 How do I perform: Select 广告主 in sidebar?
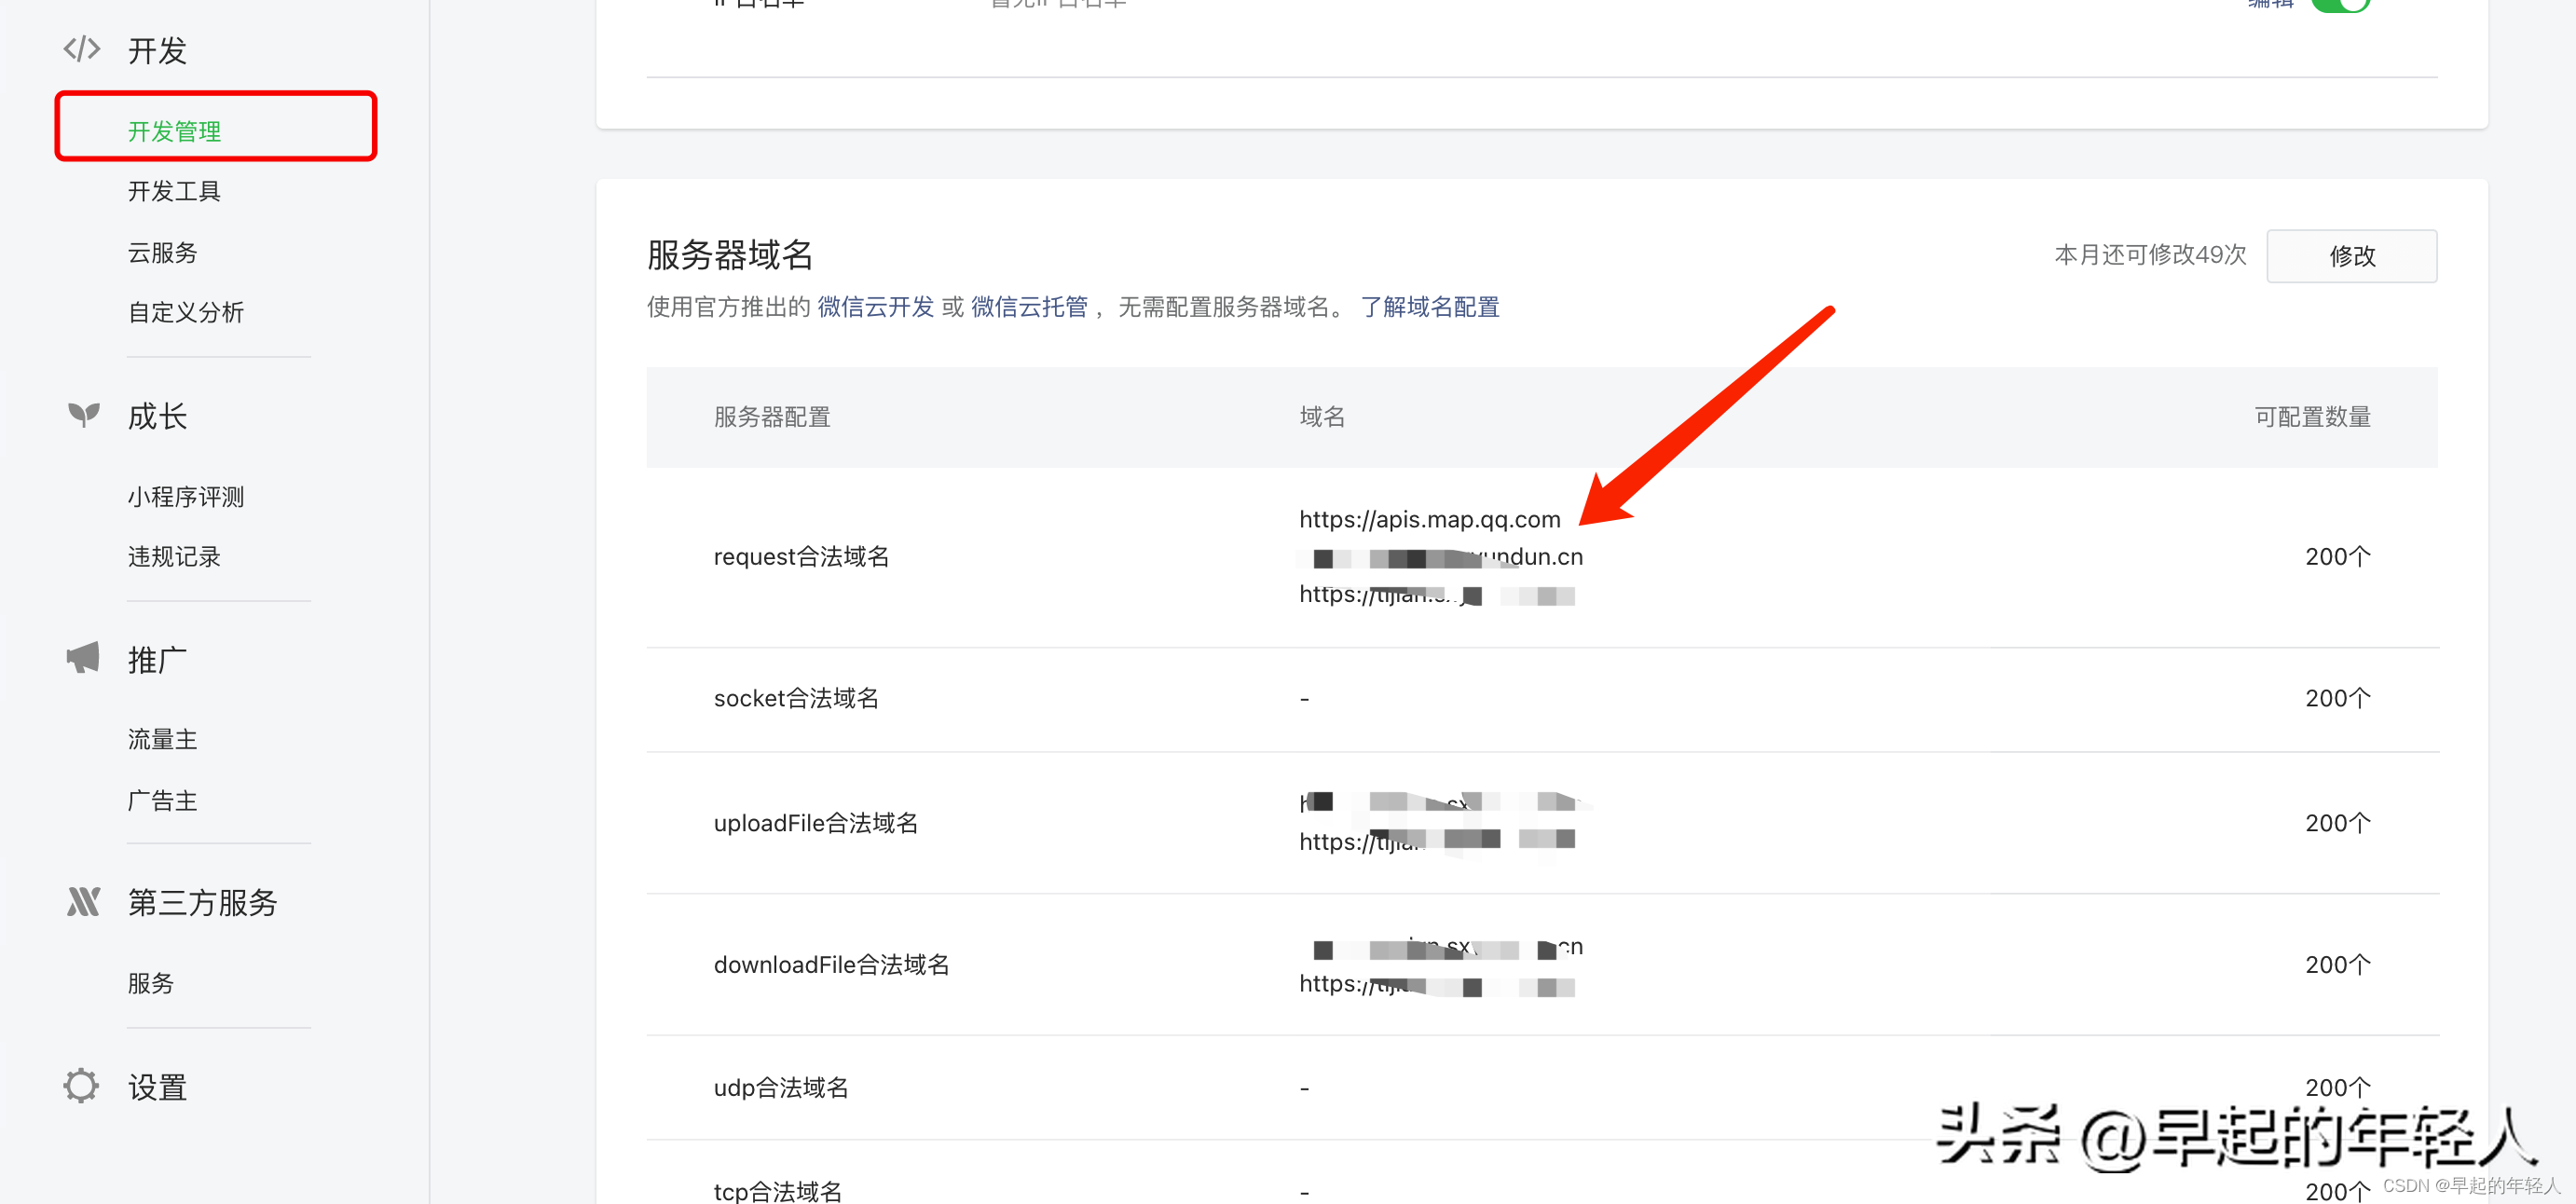point(162,801)
